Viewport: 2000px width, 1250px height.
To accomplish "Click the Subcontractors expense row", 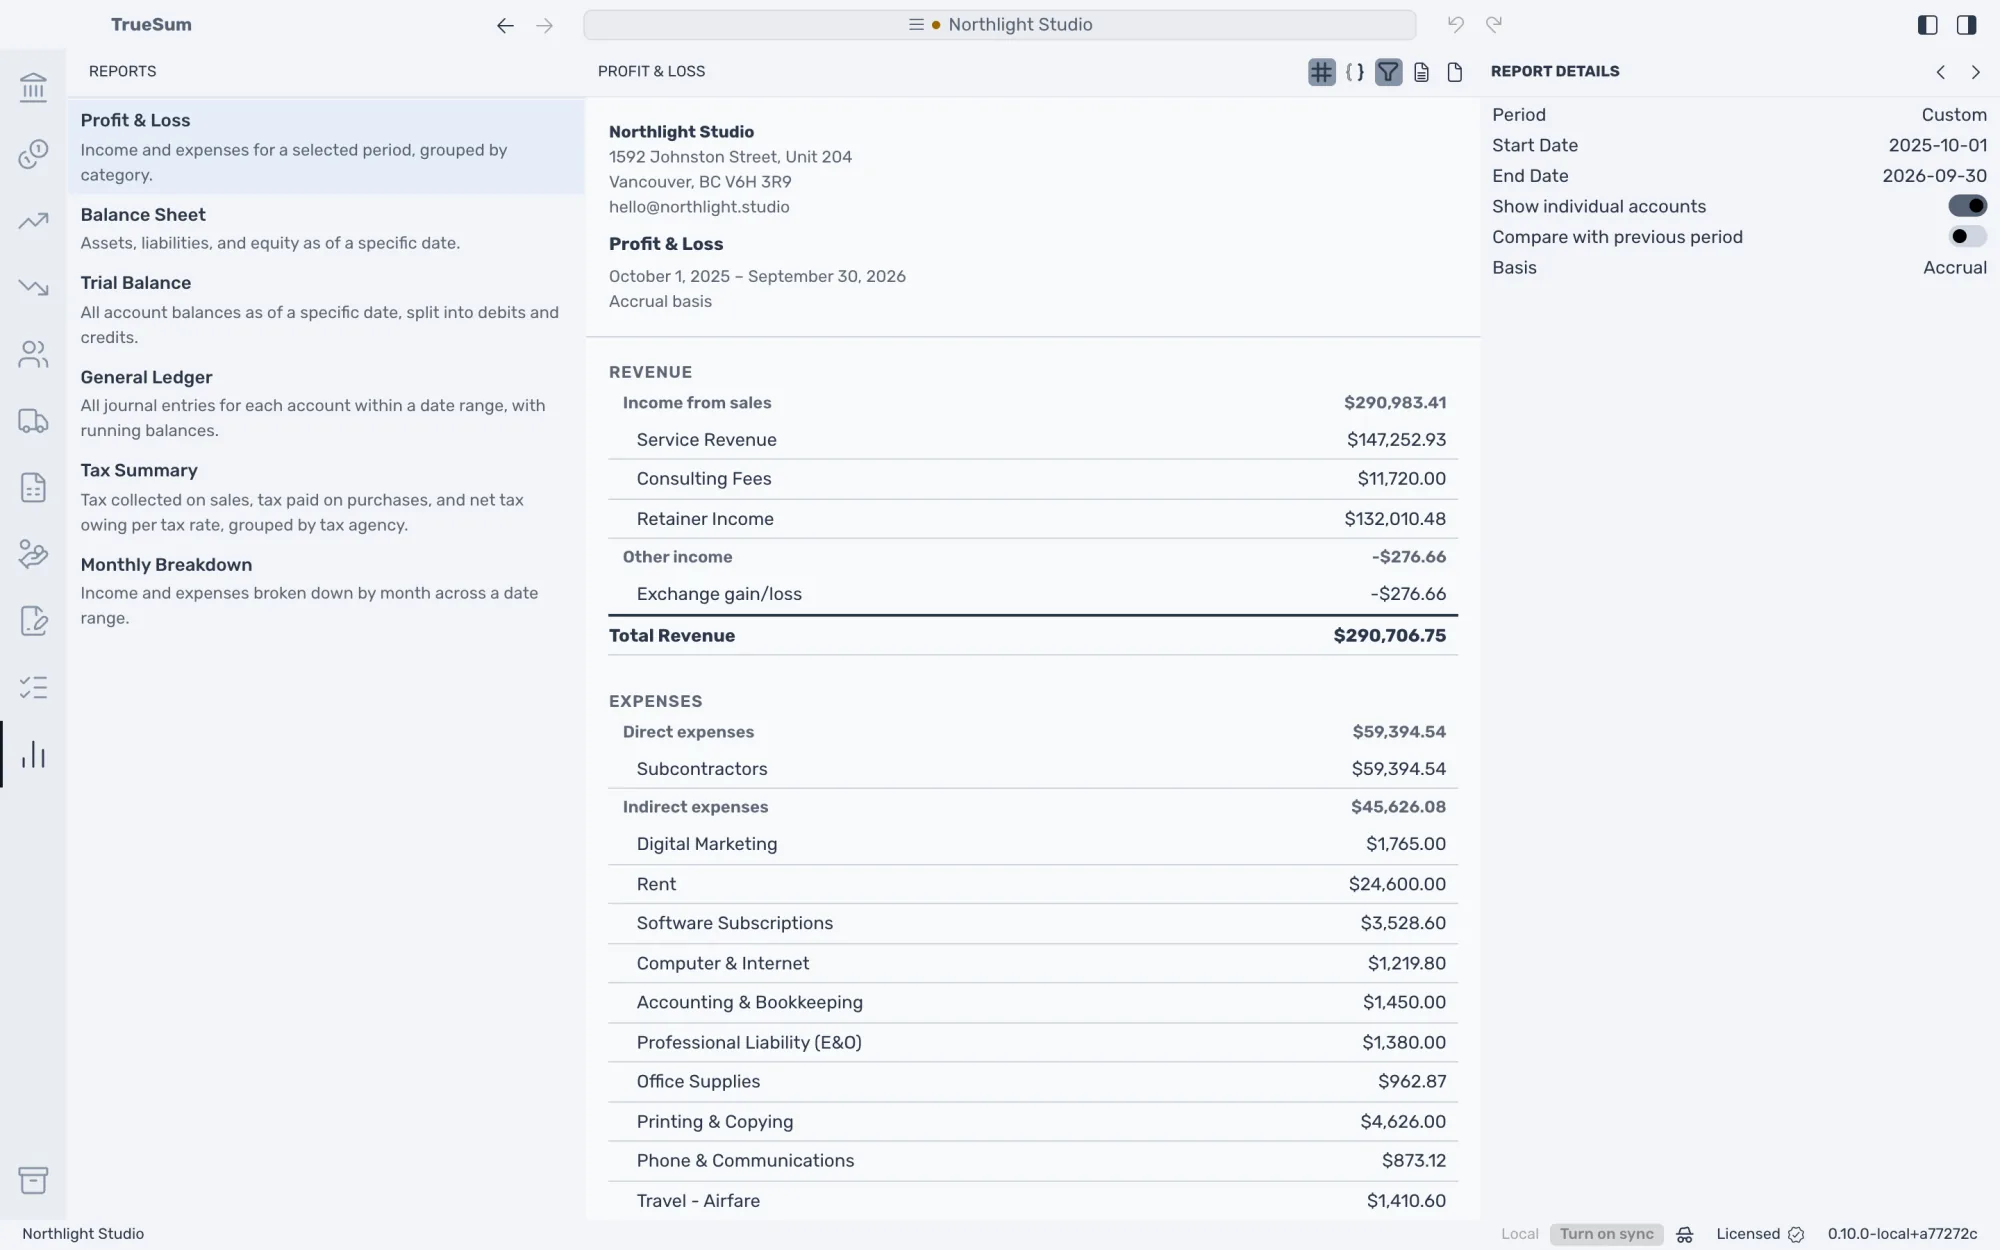I will pyautogui.click(x=1033, y=769).
